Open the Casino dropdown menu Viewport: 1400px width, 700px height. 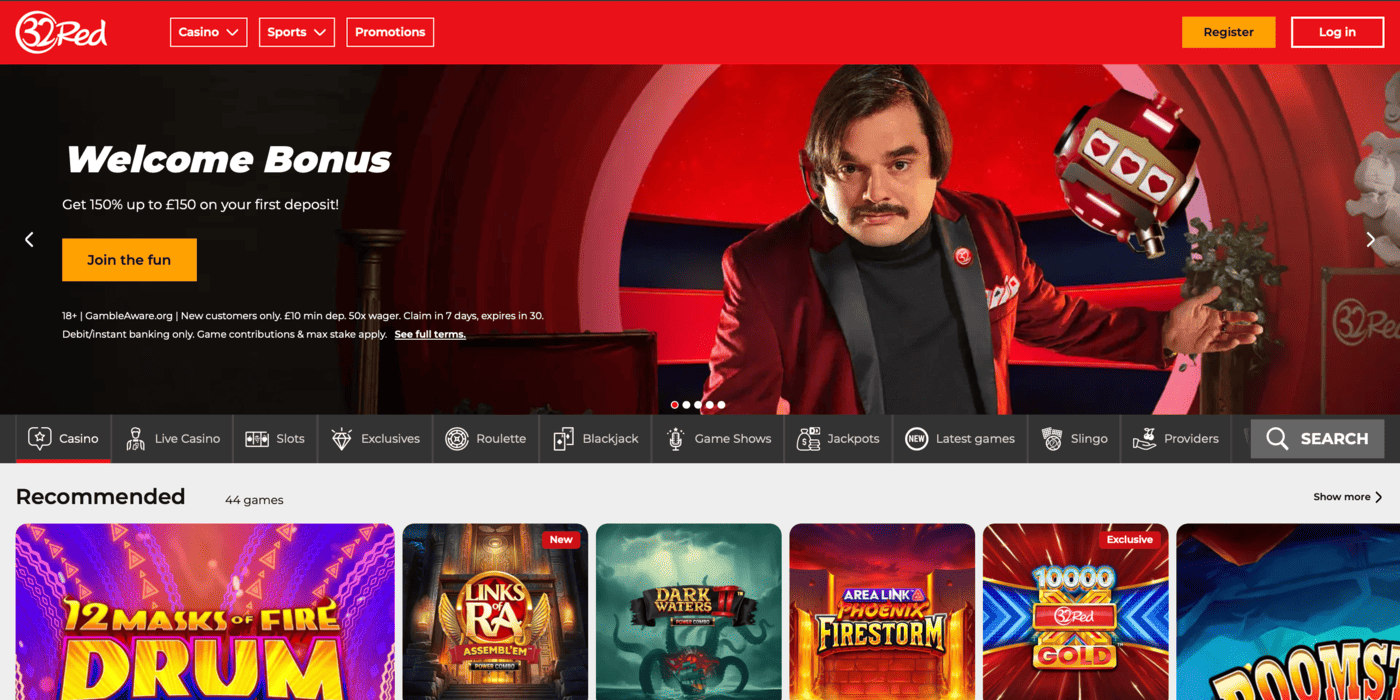pos(209,32)
